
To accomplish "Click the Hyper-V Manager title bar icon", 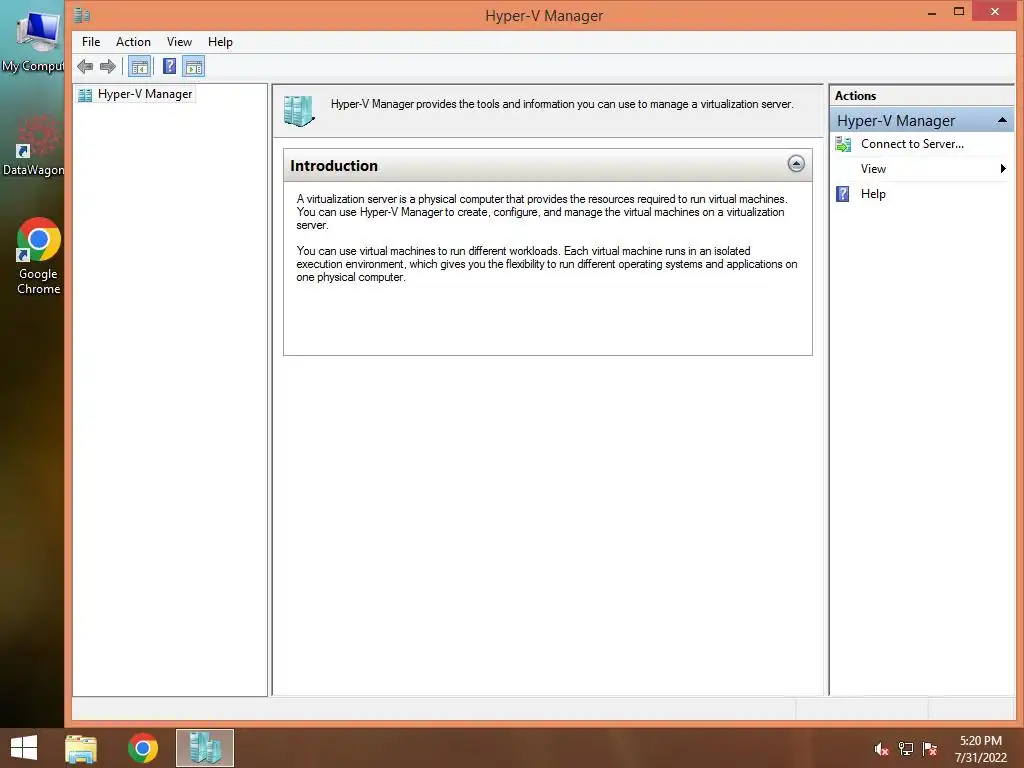I will (x=82, y=15).
